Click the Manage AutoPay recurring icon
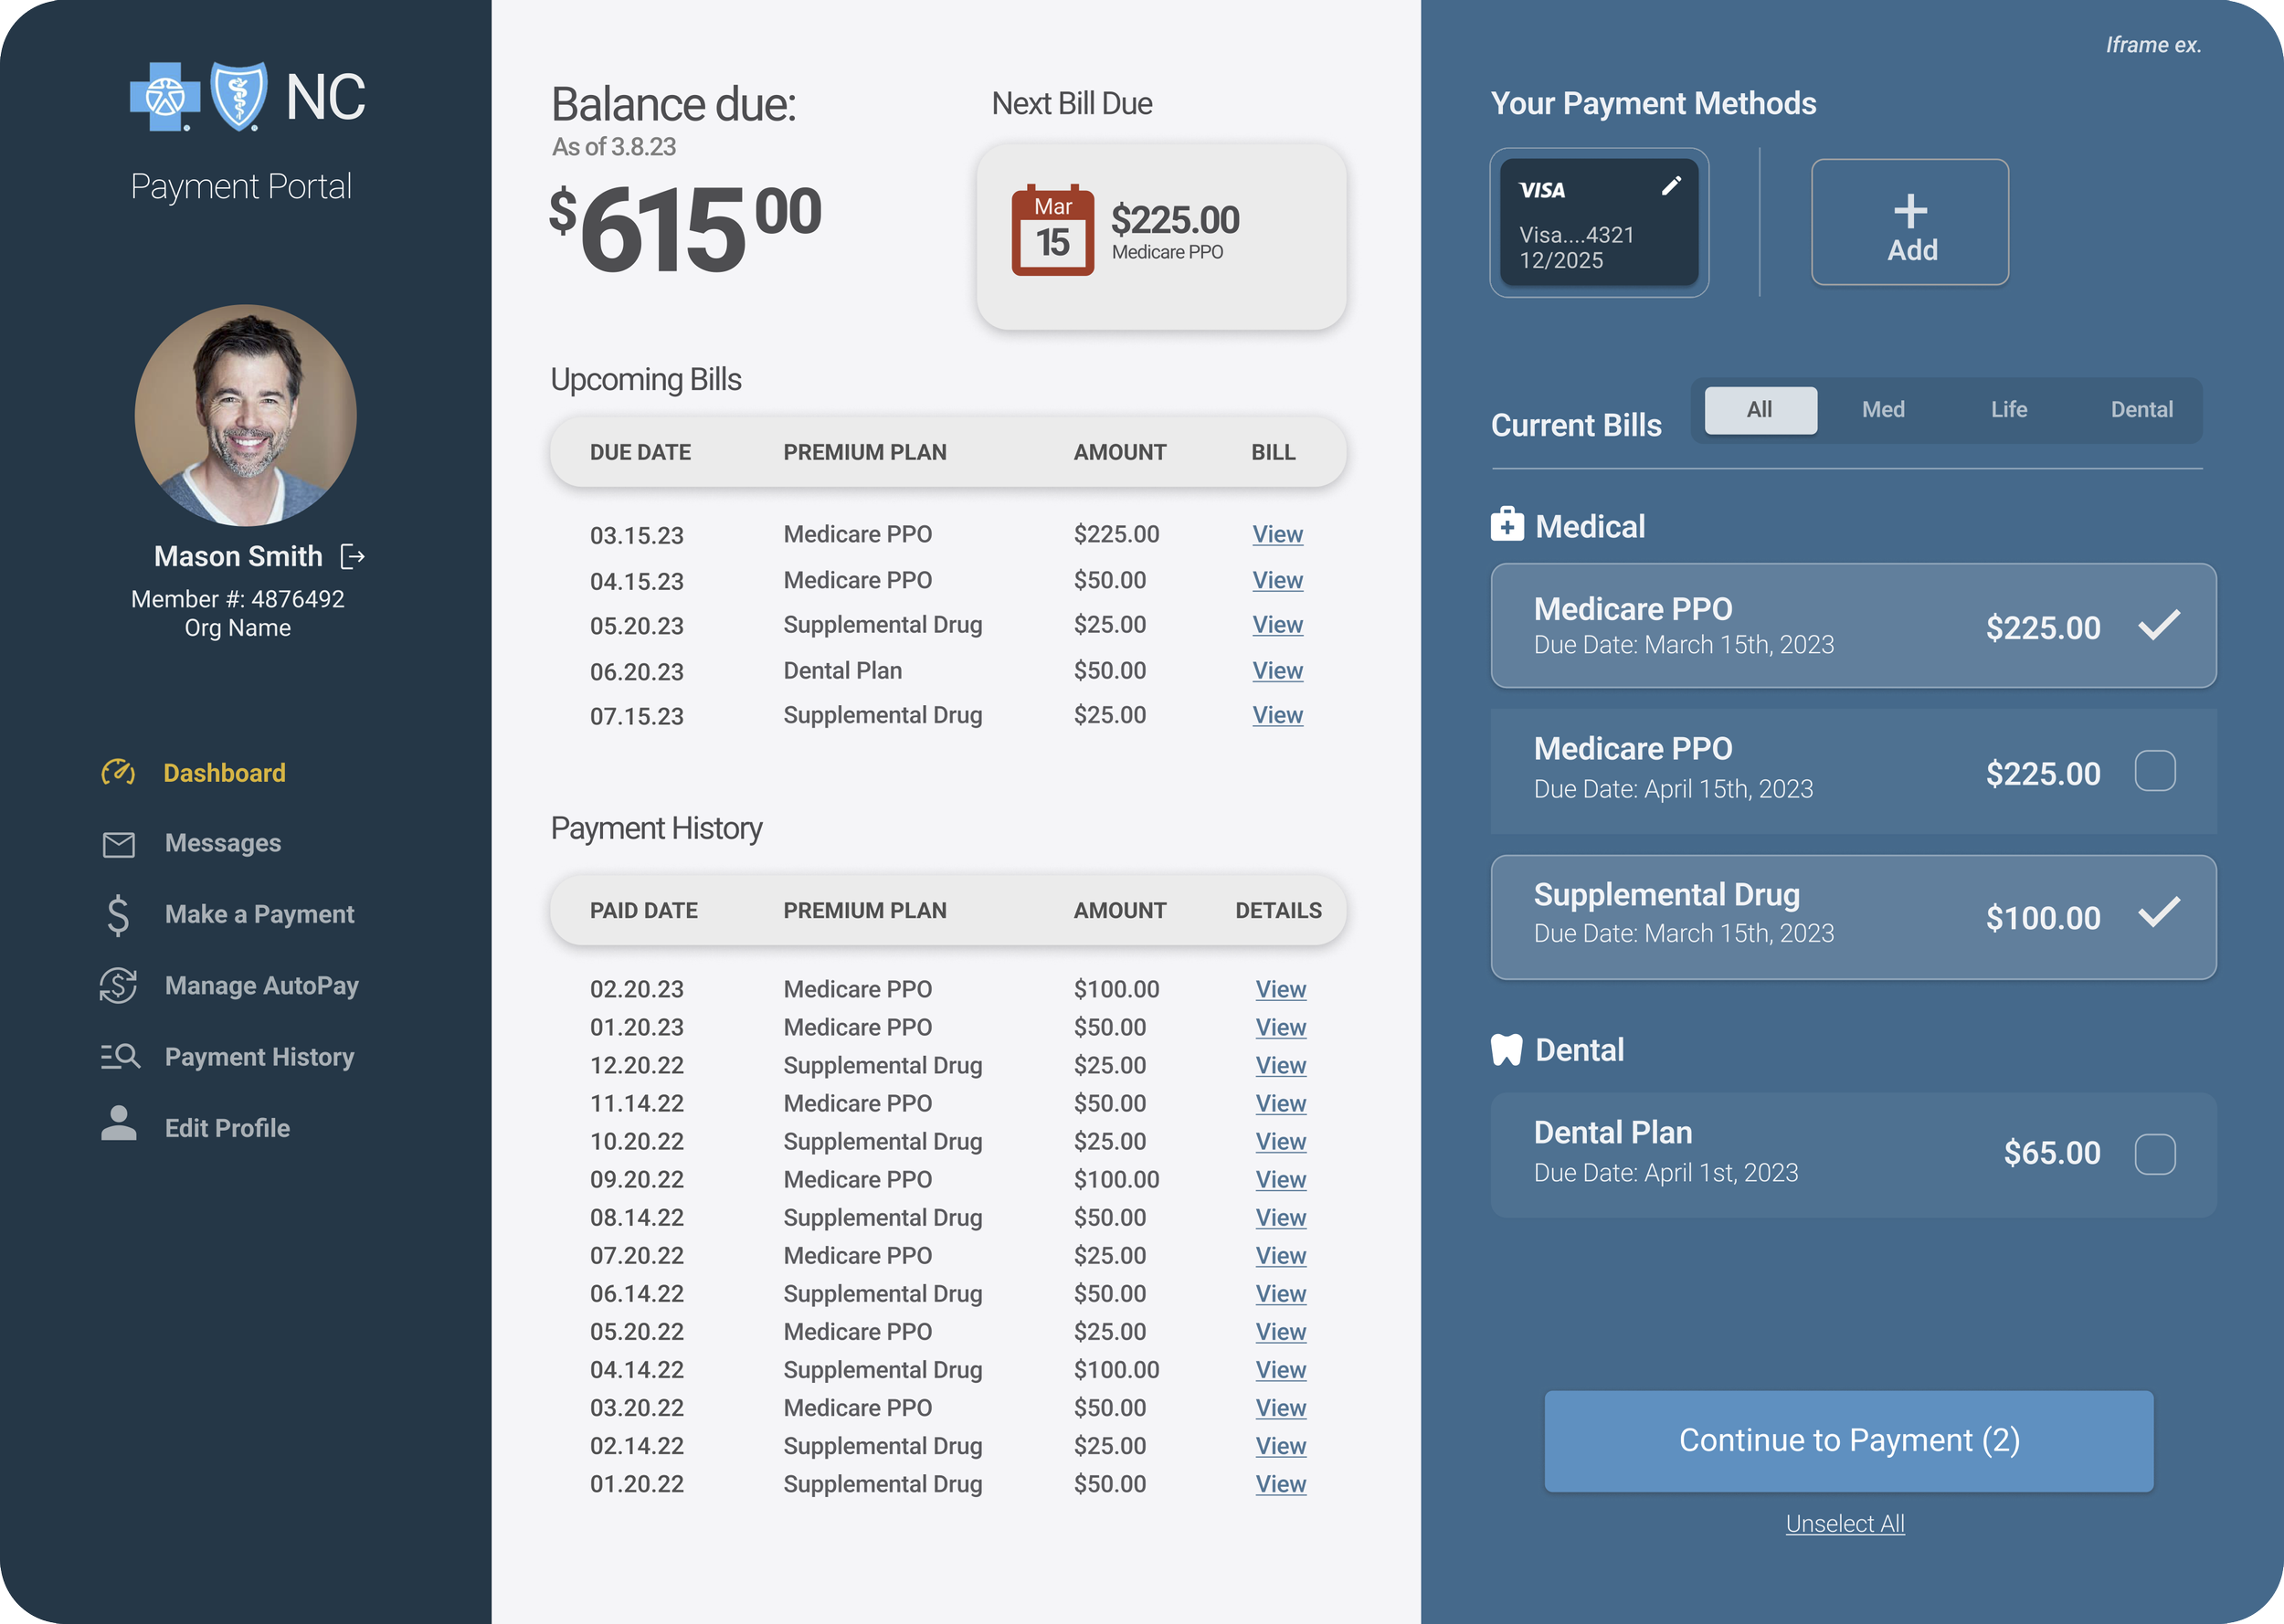2284x1624 pixels. (118, 985)
